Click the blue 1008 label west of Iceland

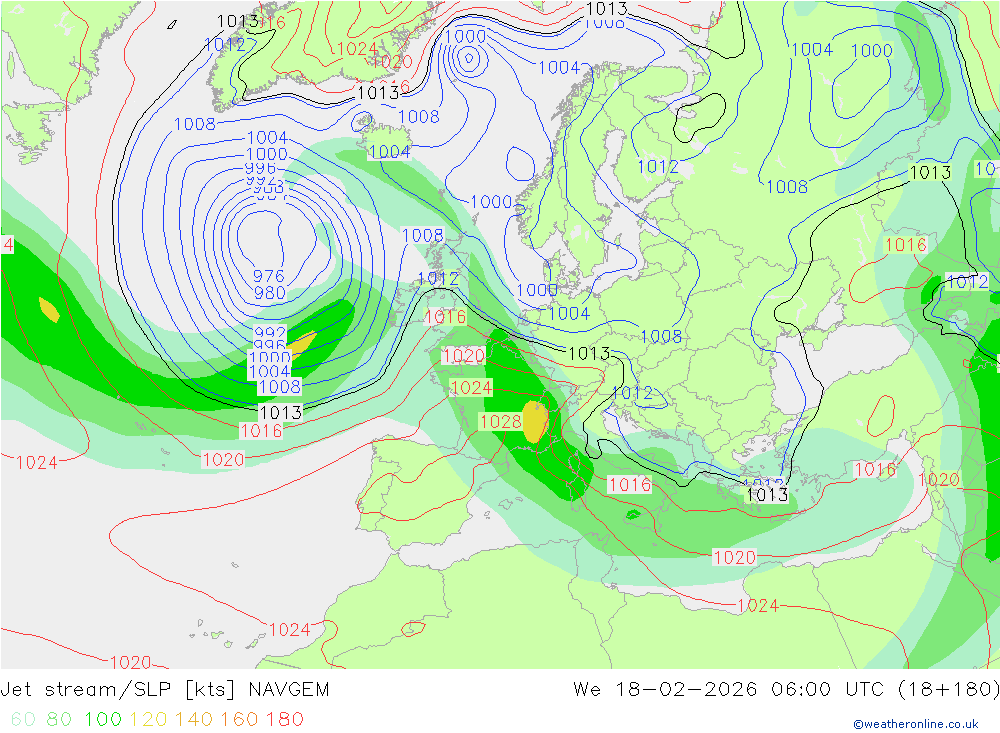coord(195,124)
